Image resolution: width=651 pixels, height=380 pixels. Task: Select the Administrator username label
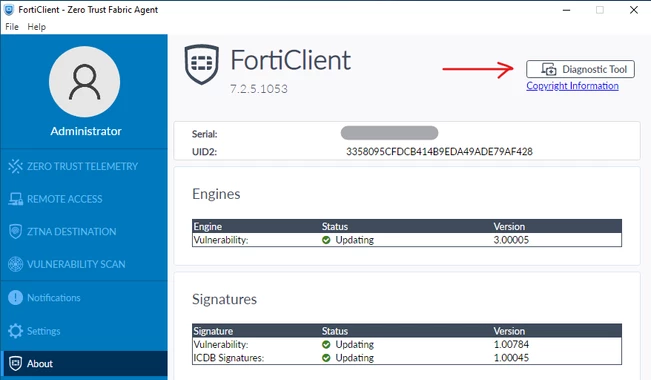pos(86,131)
